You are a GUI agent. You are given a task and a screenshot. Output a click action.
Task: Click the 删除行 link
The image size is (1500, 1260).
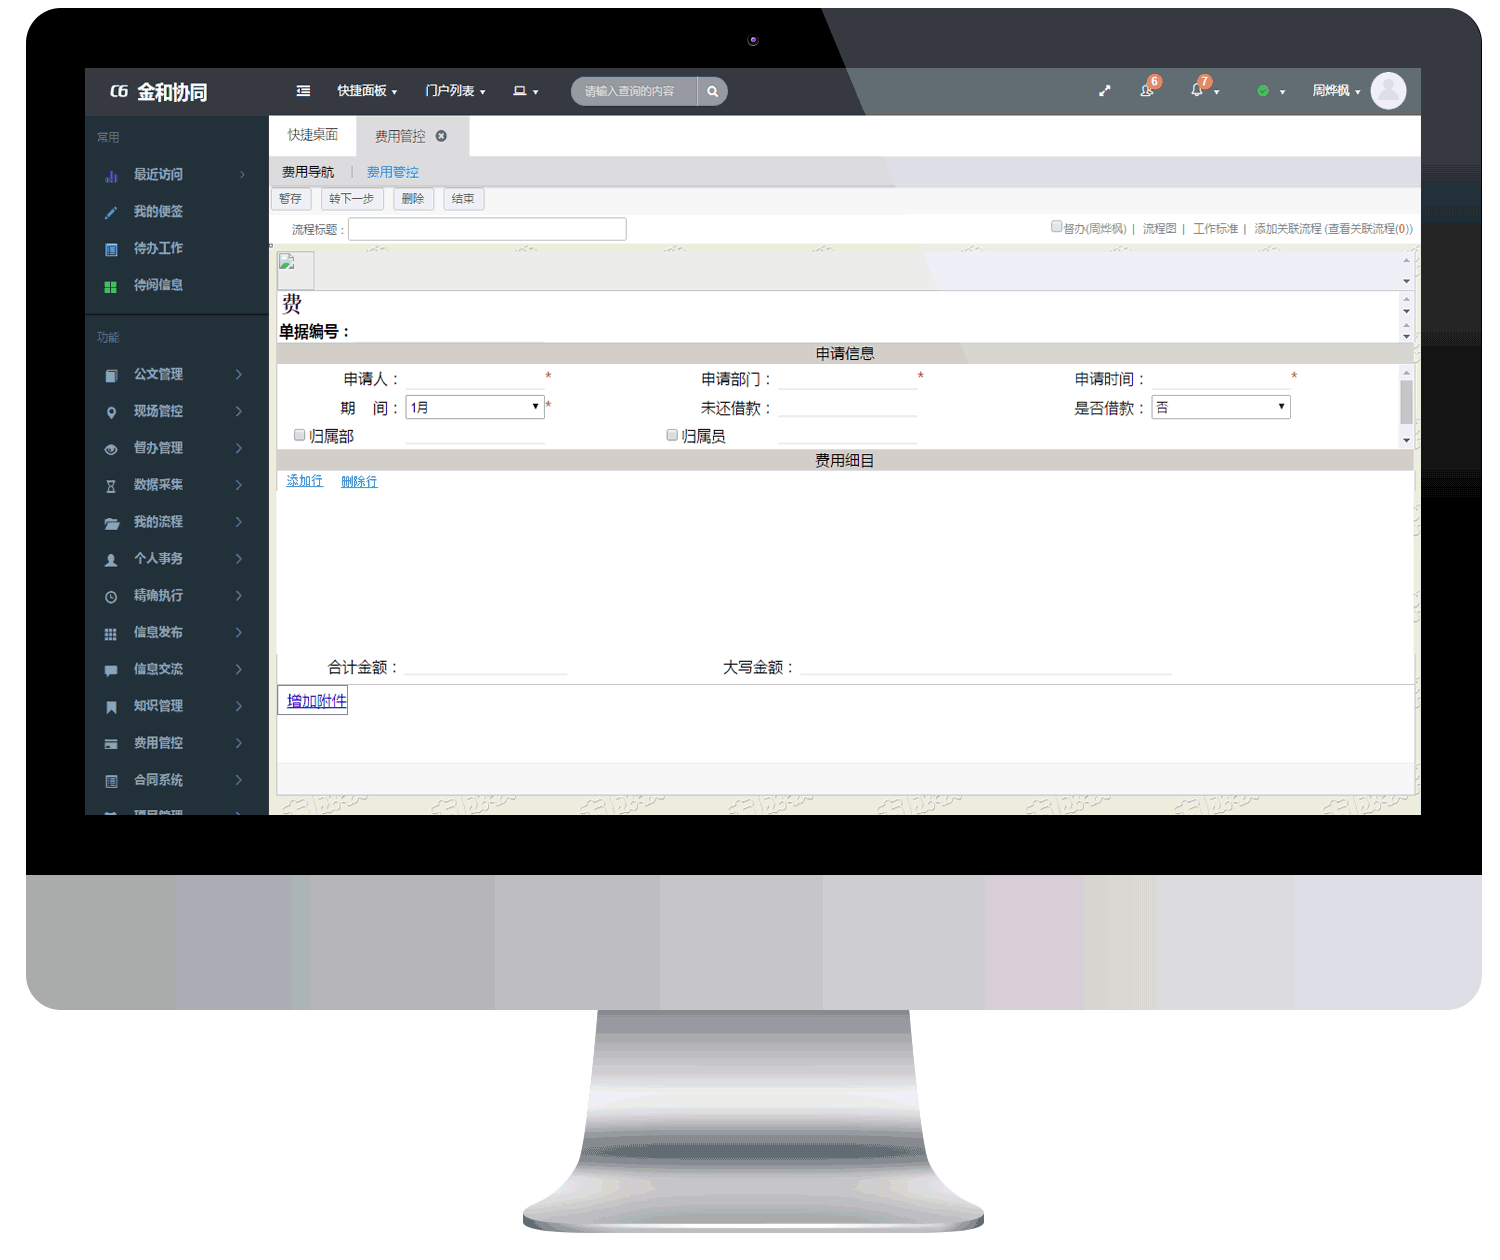point(359,482)
